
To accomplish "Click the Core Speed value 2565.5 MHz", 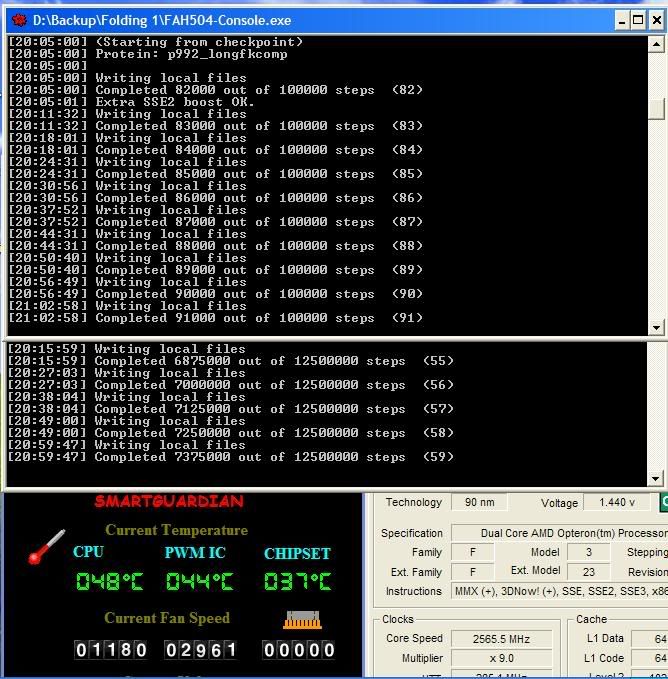I will (501, 639).
